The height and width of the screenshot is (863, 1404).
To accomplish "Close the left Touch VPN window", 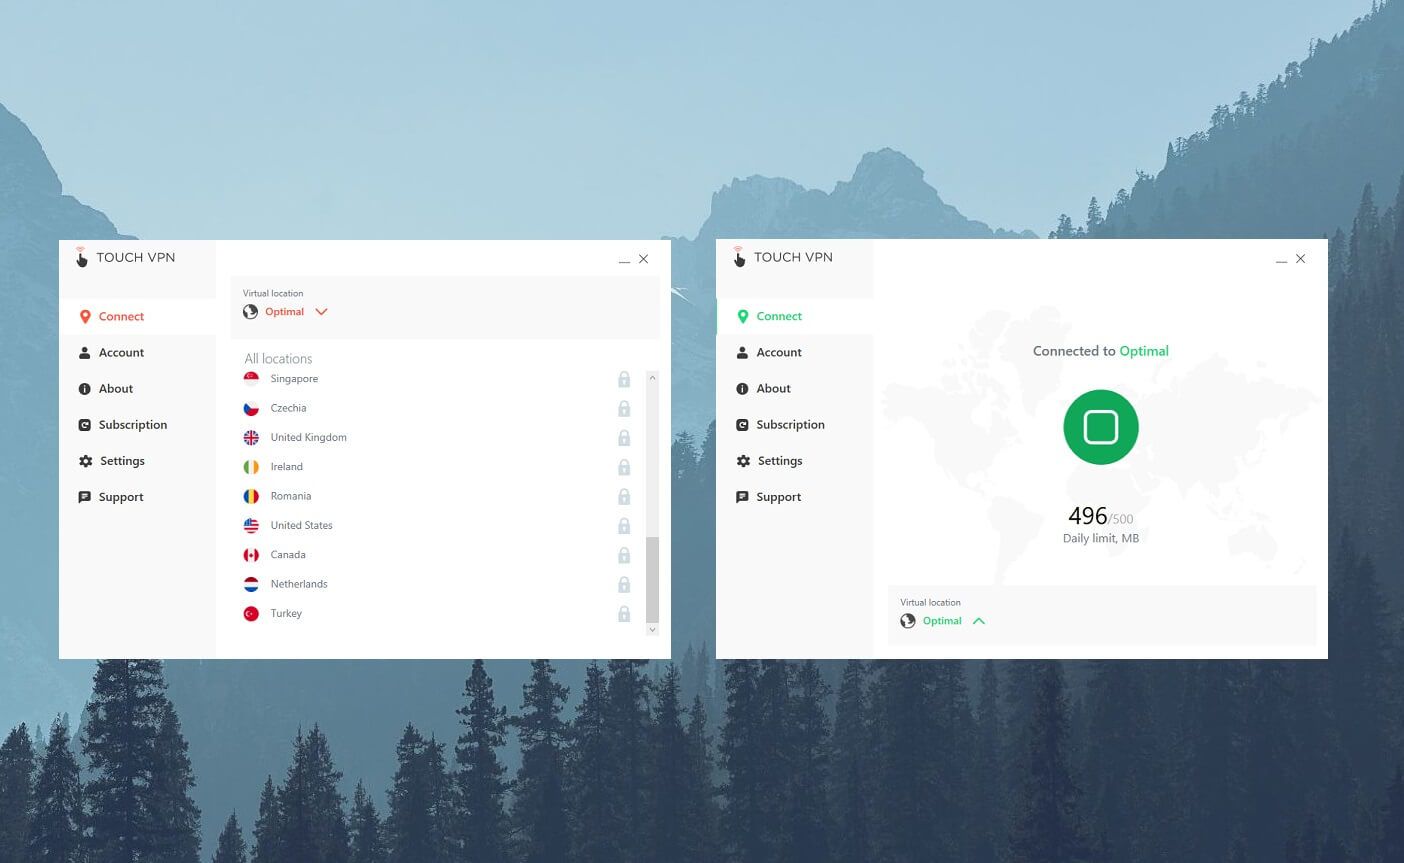I will coord(644,259).
